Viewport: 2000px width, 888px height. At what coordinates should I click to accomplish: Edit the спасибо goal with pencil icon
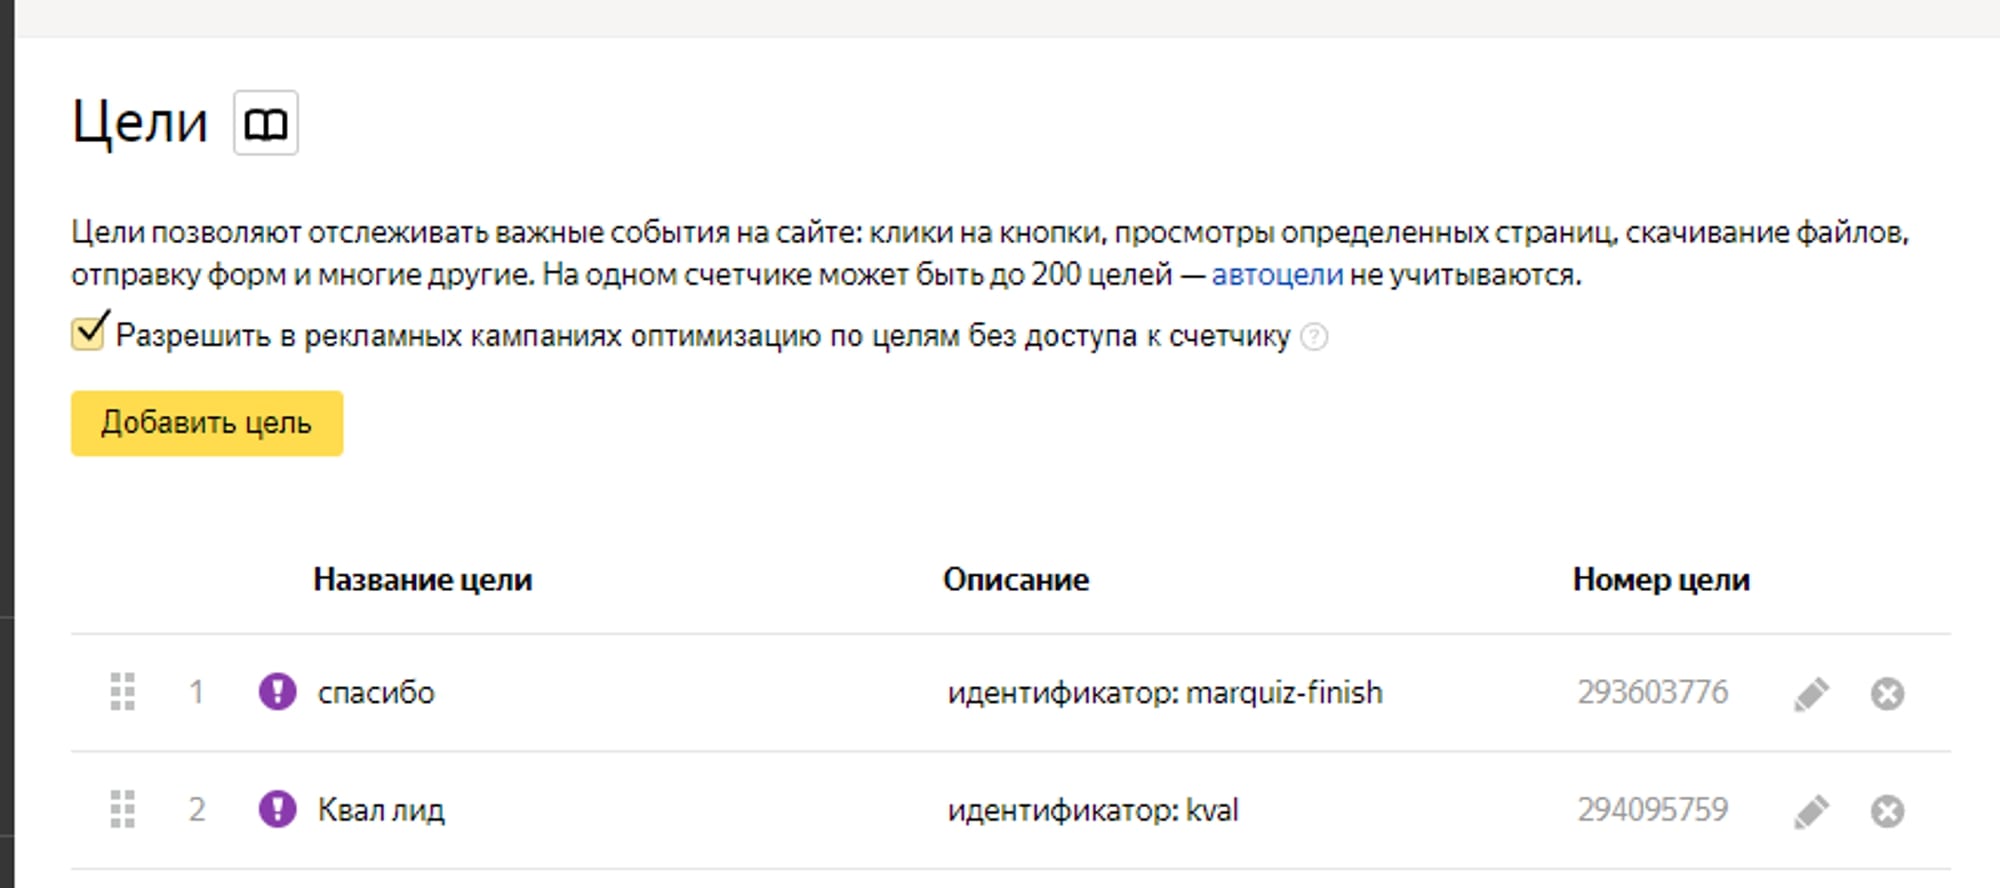1811,693
